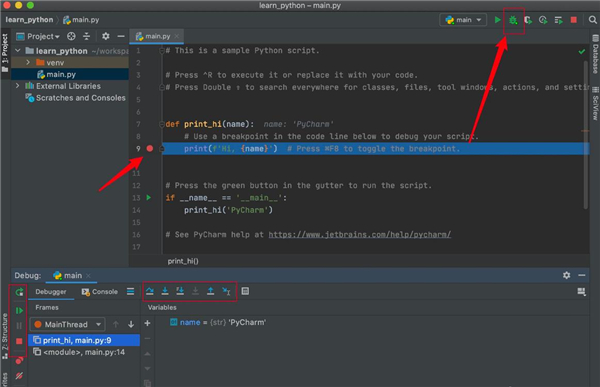Image resolution: width=600 pixels, height=387 pixels.
Task: Restore debug layout icon
Action: [x=581, y=292]
